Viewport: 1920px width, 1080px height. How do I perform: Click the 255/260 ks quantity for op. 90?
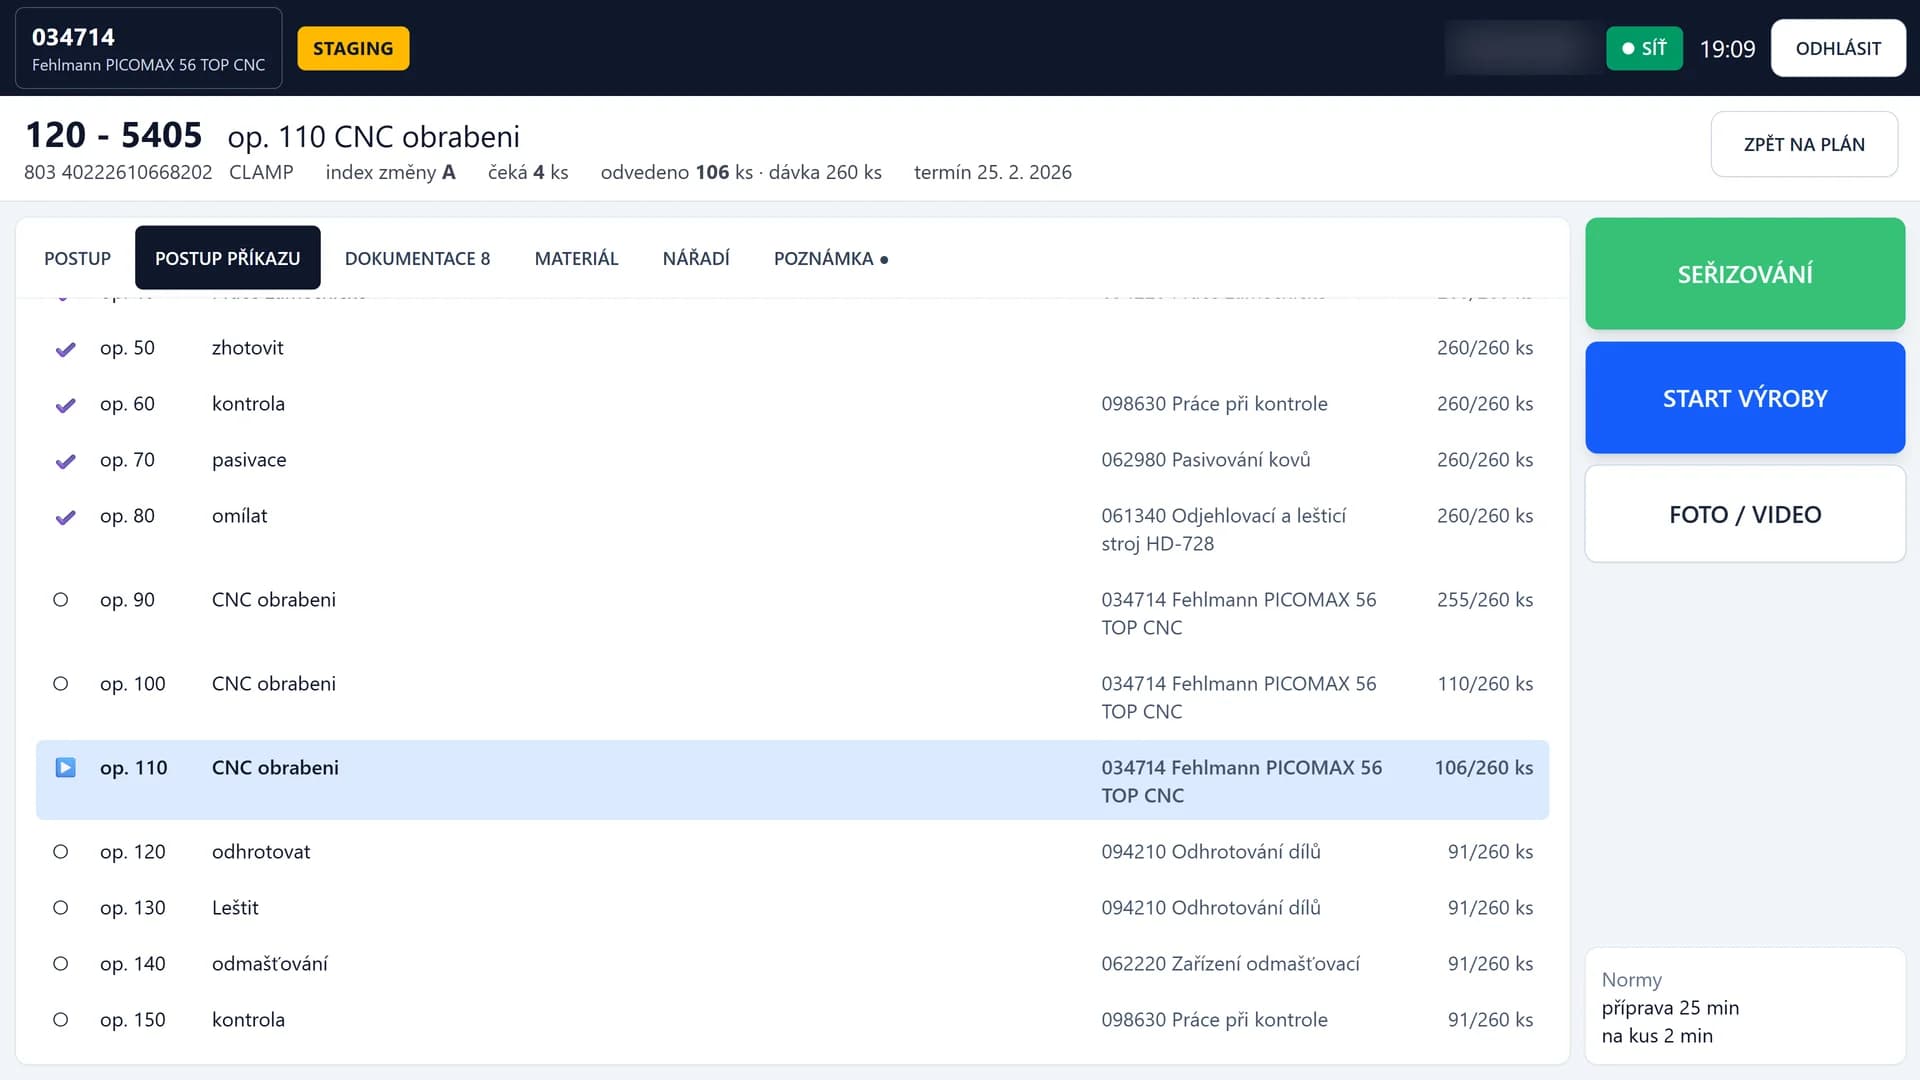(x=1484, y=600)
